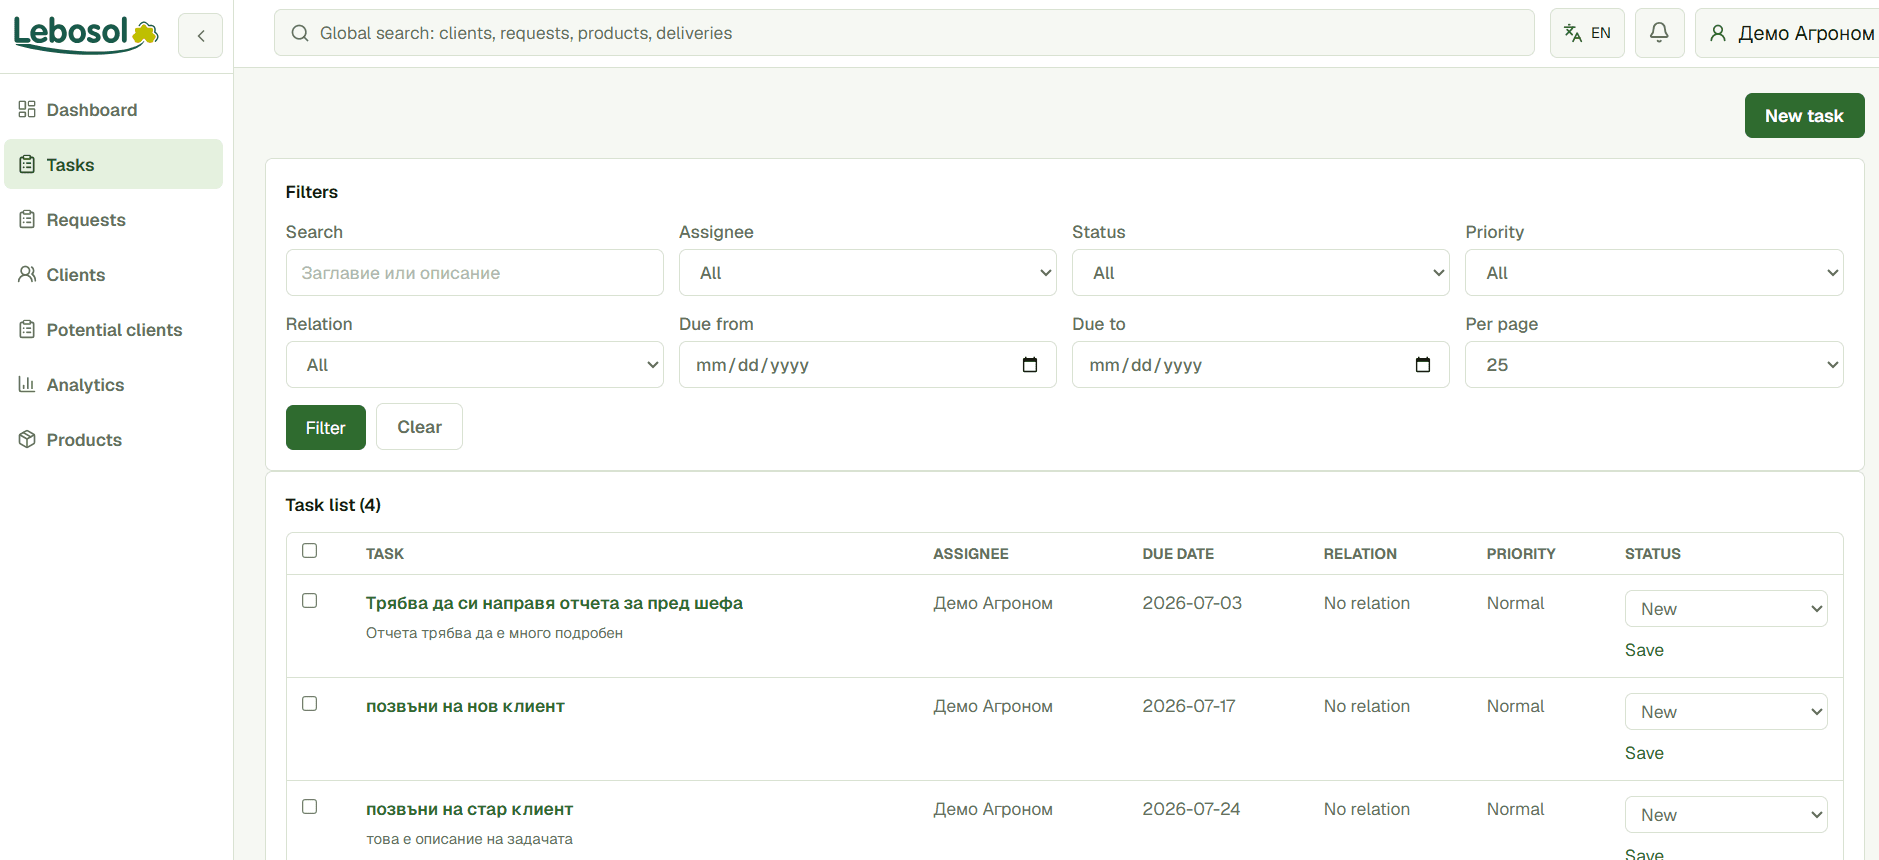1879x860 pixels.
Task: Check the 'позвъни на нов клиент' task
Action: click(310, 704)
